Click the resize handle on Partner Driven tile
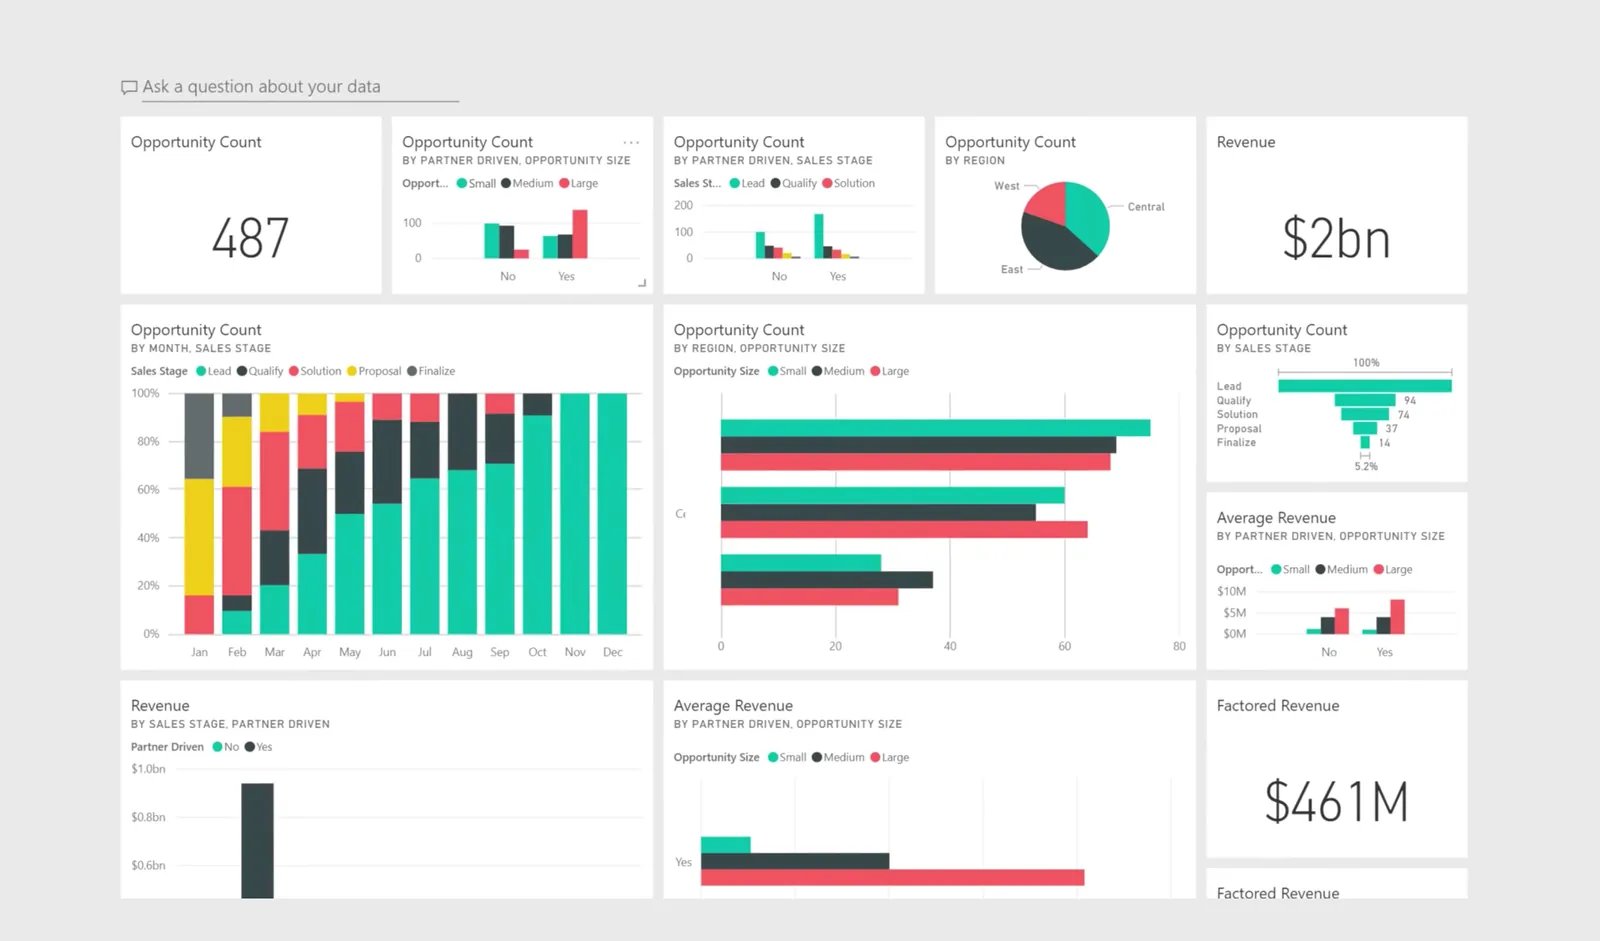1600x941 pixels. click(642, 283)
